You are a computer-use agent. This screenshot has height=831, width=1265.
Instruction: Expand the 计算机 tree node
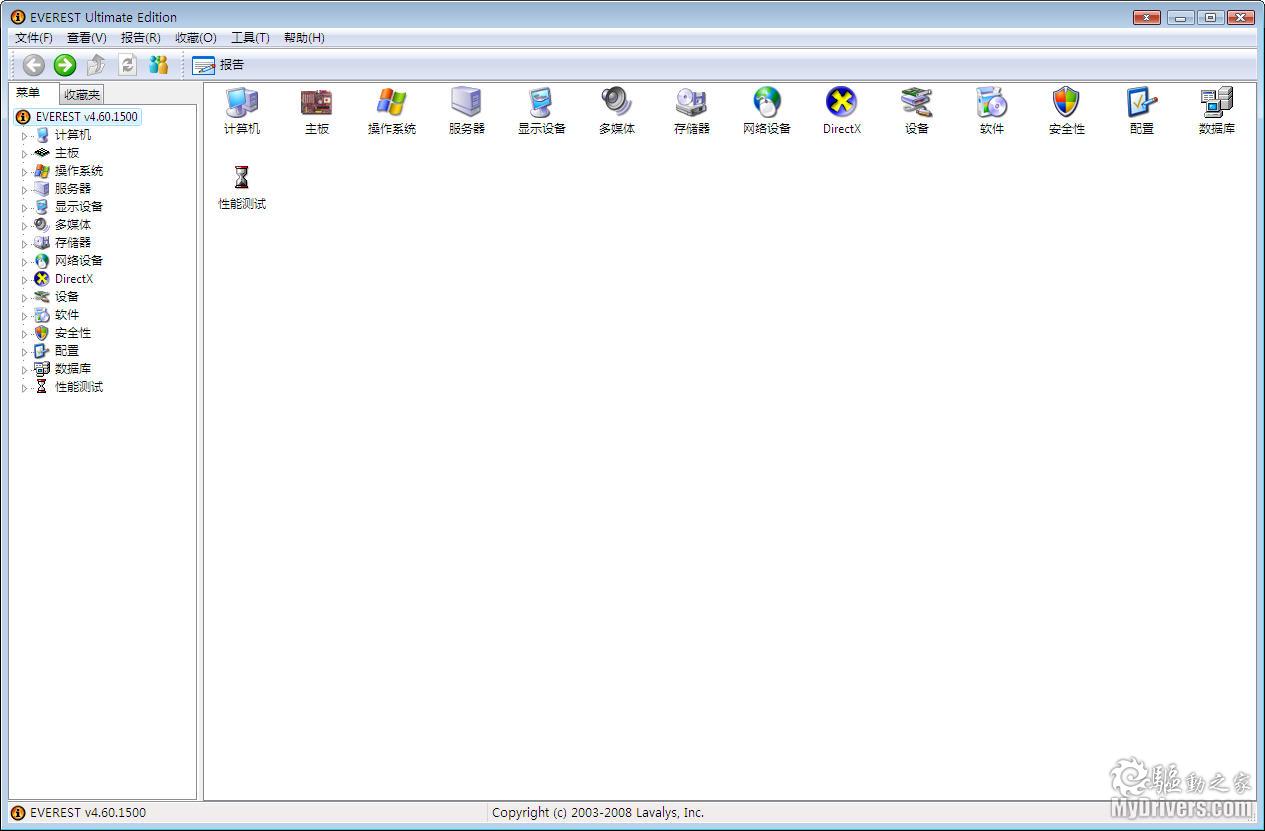point(25,135)
